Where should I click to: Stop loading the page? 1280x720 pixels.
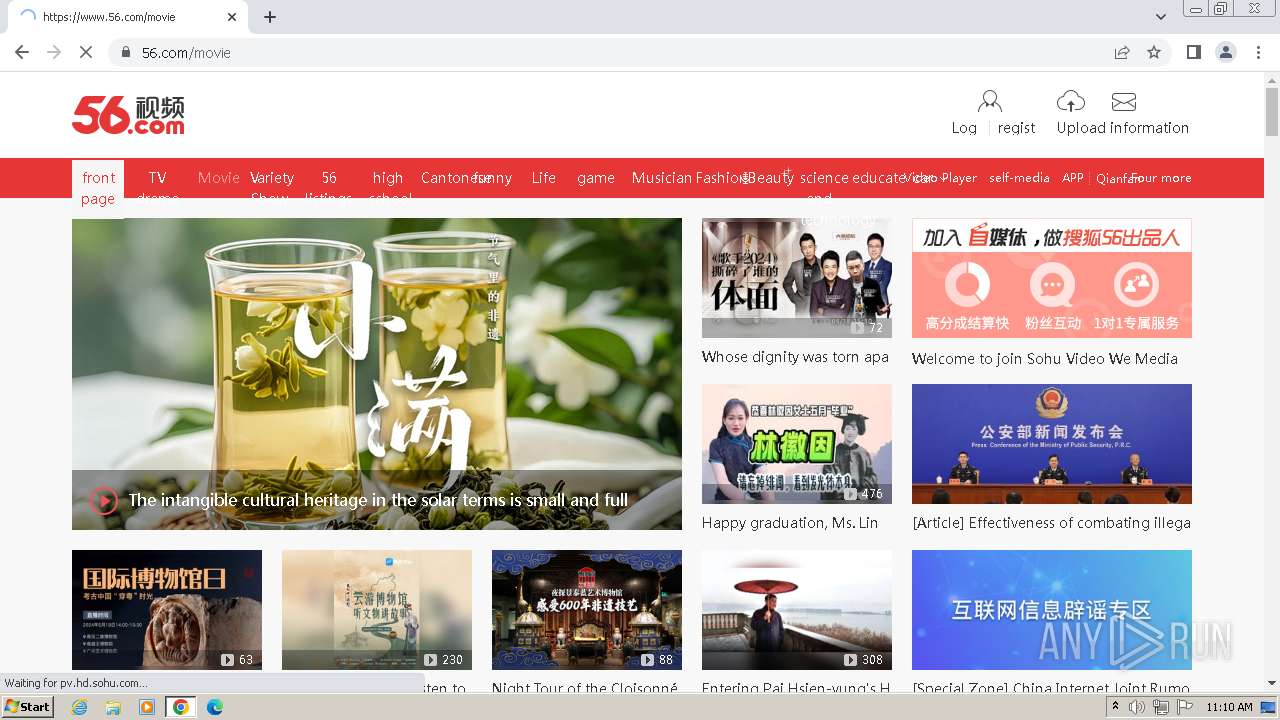[x=86, y=52]
